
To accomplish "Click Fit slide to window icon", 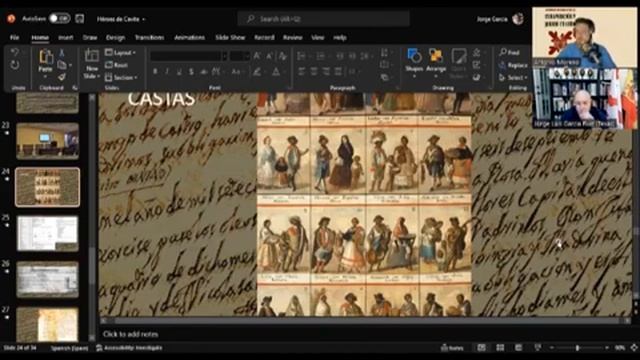I will 634,348.
